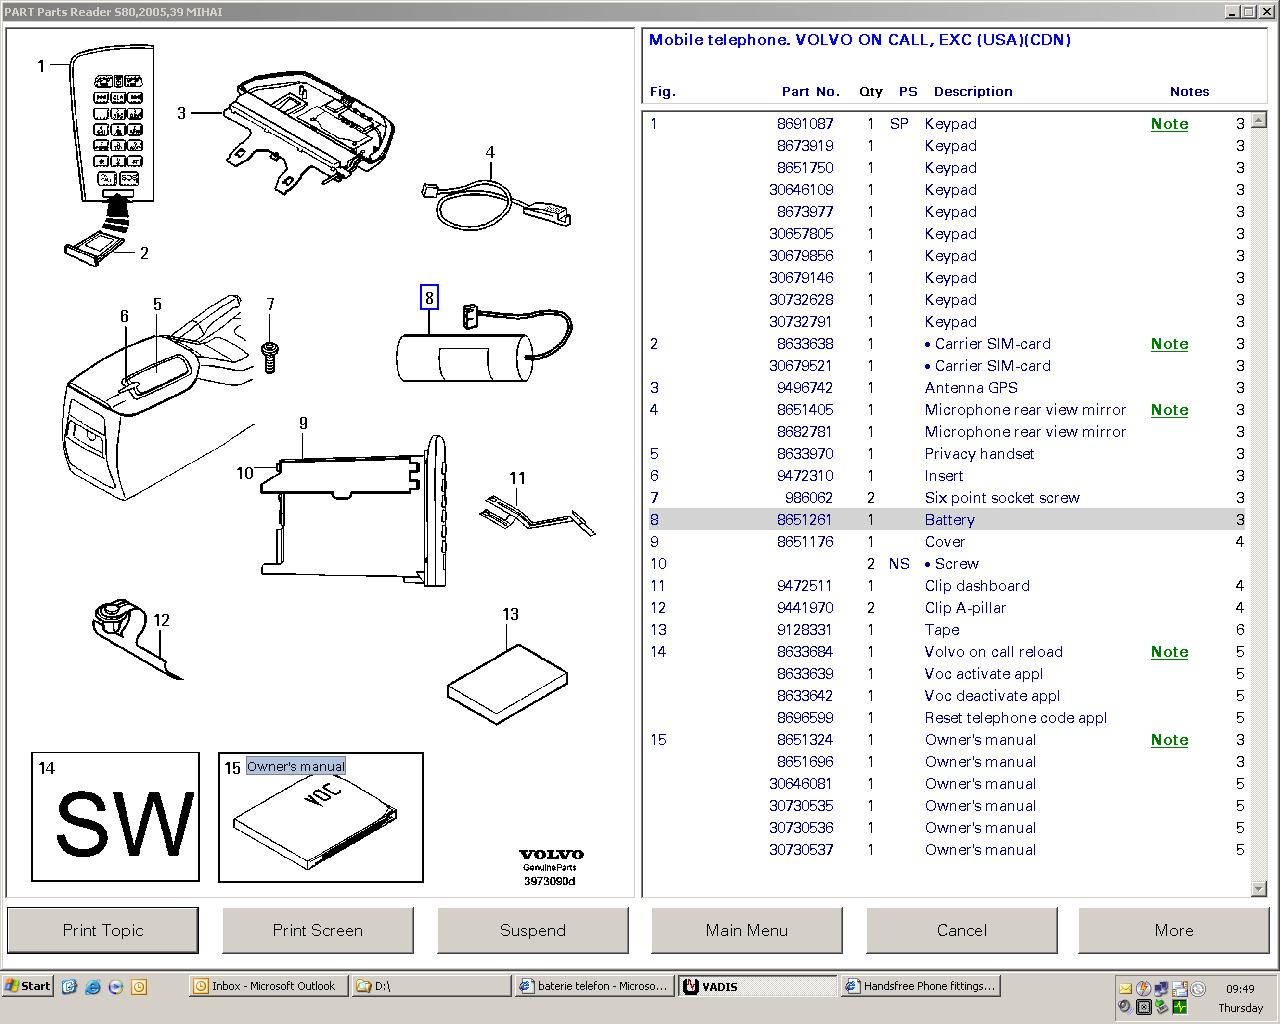Click the Cancel button
The width and height of the screenshot is (1280, 1024).
click(x=962, y=930)
